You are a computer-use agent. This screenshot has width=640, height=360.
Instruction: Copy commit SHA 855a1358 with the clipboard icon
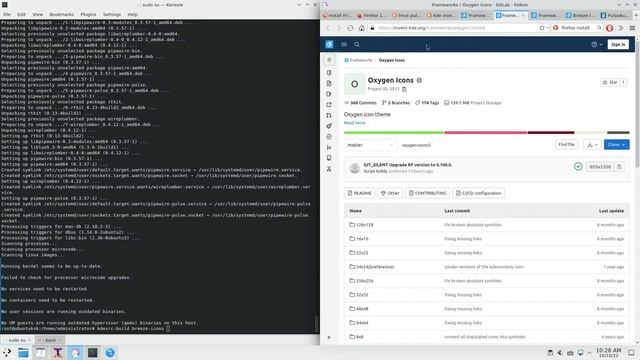pyautogui.click(x=619, y=167)
